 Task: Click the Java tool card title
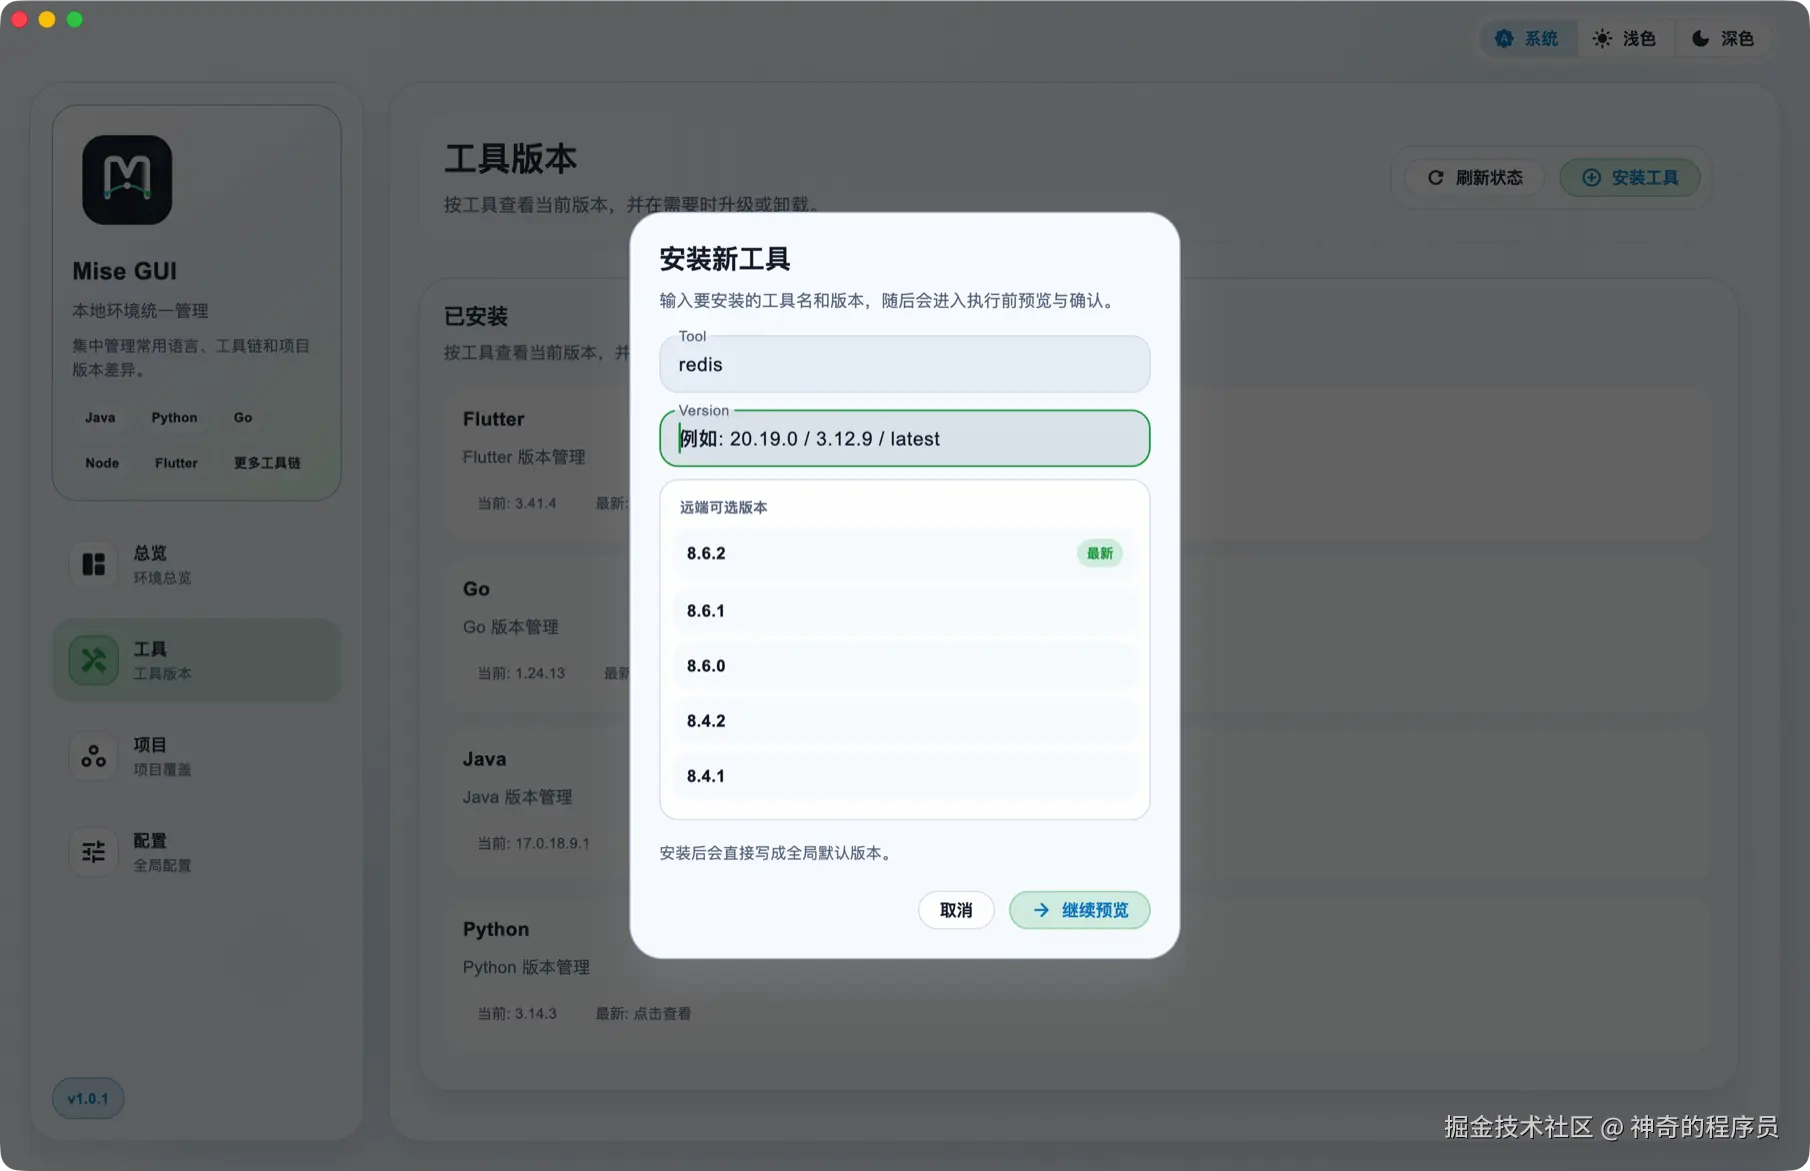point(484,759)
